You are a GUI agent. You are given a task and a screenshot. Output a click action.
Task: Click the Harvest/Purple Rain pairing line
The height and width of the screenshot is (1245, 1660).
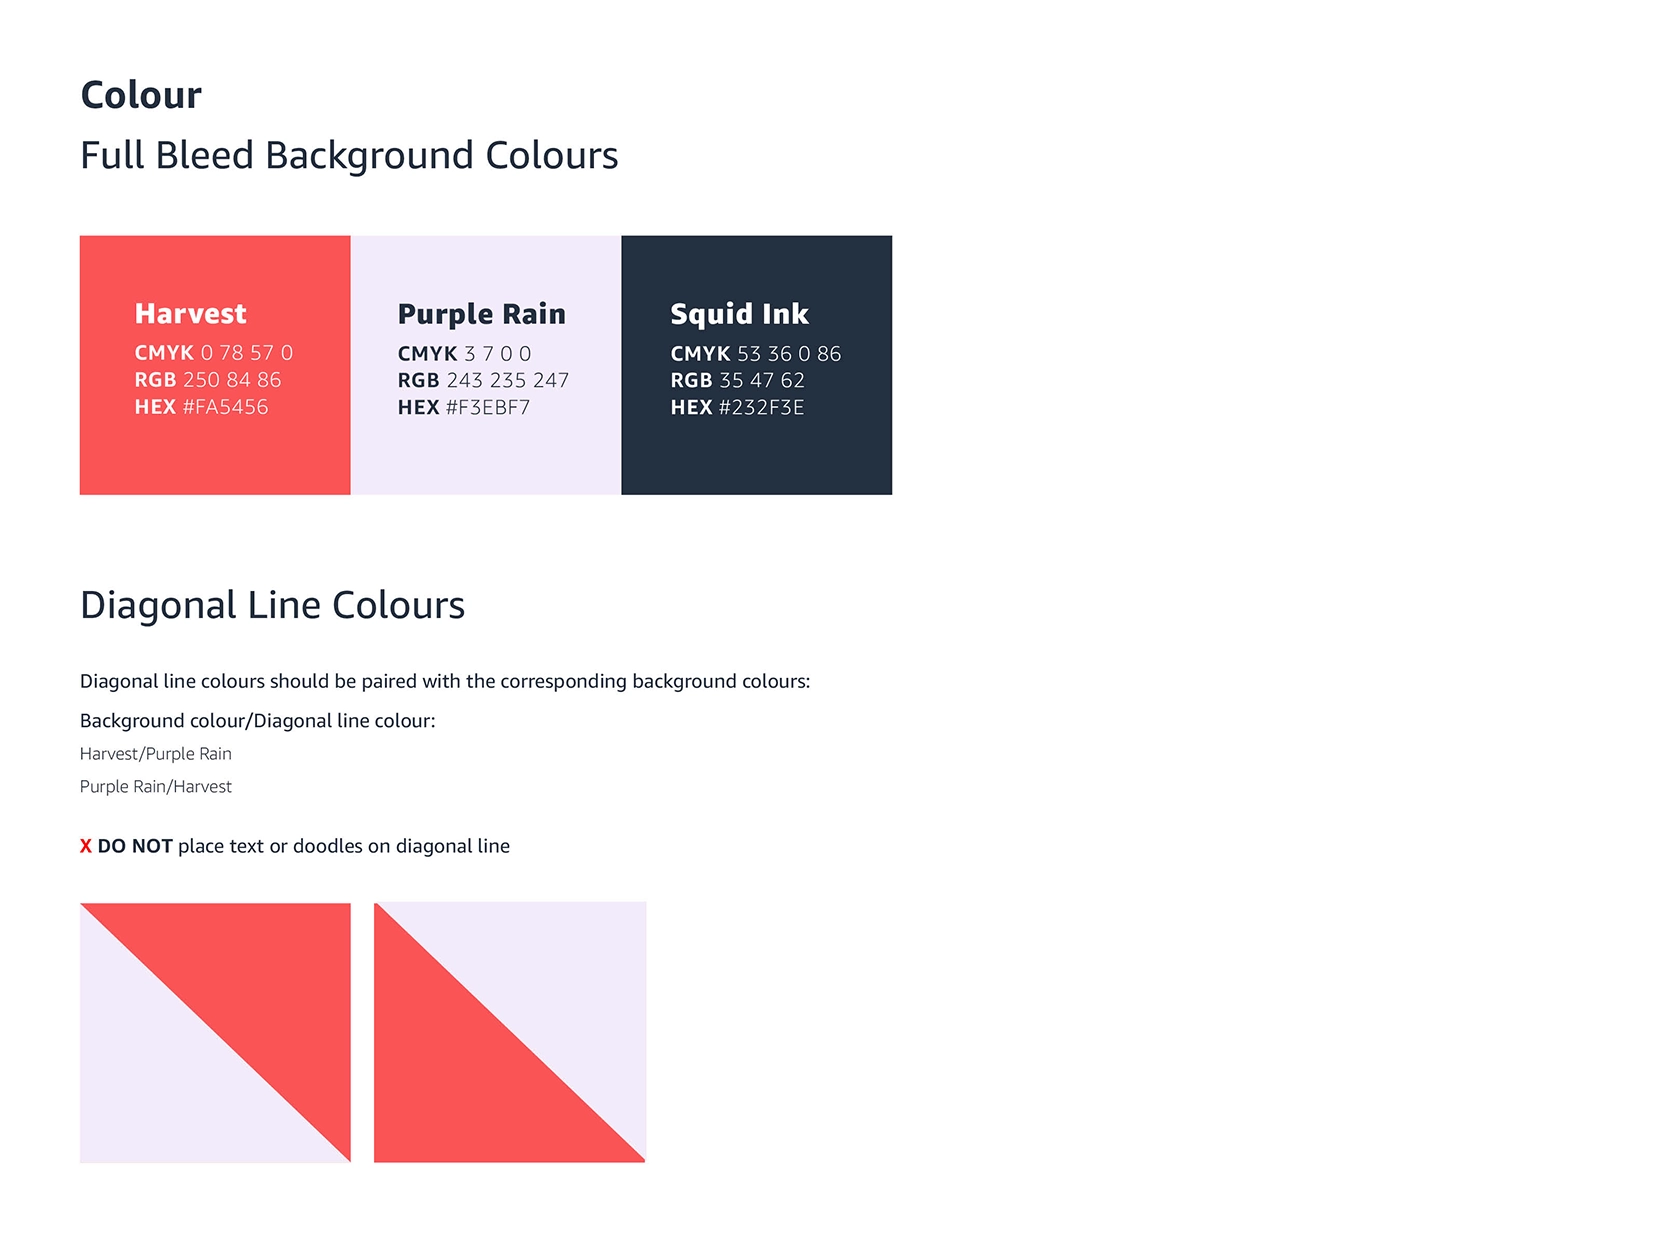click(156, 754)
